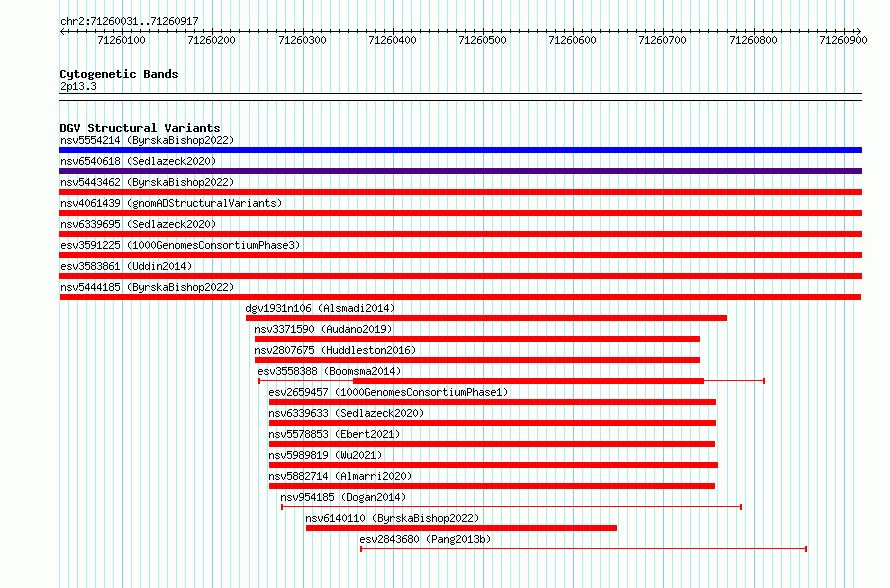Click the ruler's right end arrow
Viewport: 890px width, 588px height.
tap(859, 31)
